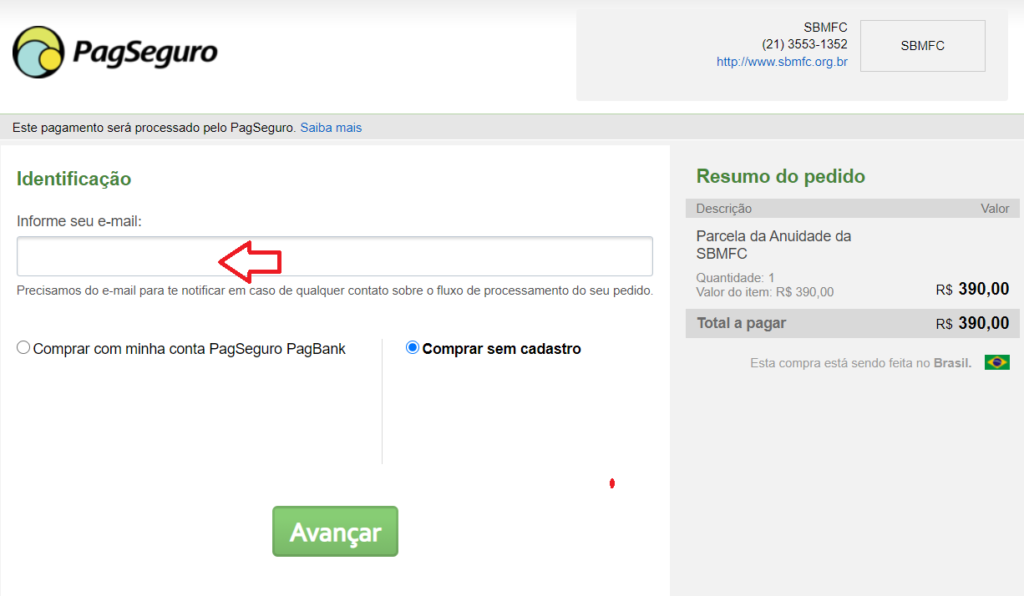The width and height of the screenshot is (1024, 596).
Task: Click Informe seu e-mail label
Action: click(x=79, y=221)
